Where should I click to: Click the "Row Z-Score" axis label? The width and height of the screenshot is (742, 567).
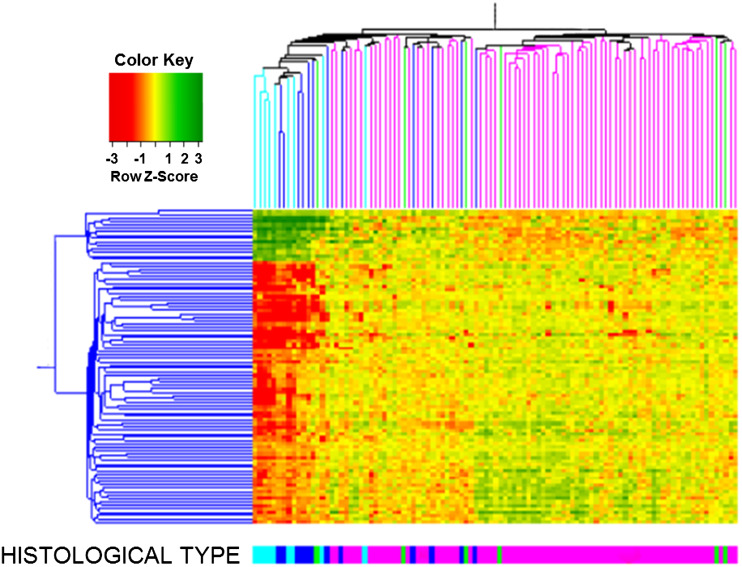155,176
